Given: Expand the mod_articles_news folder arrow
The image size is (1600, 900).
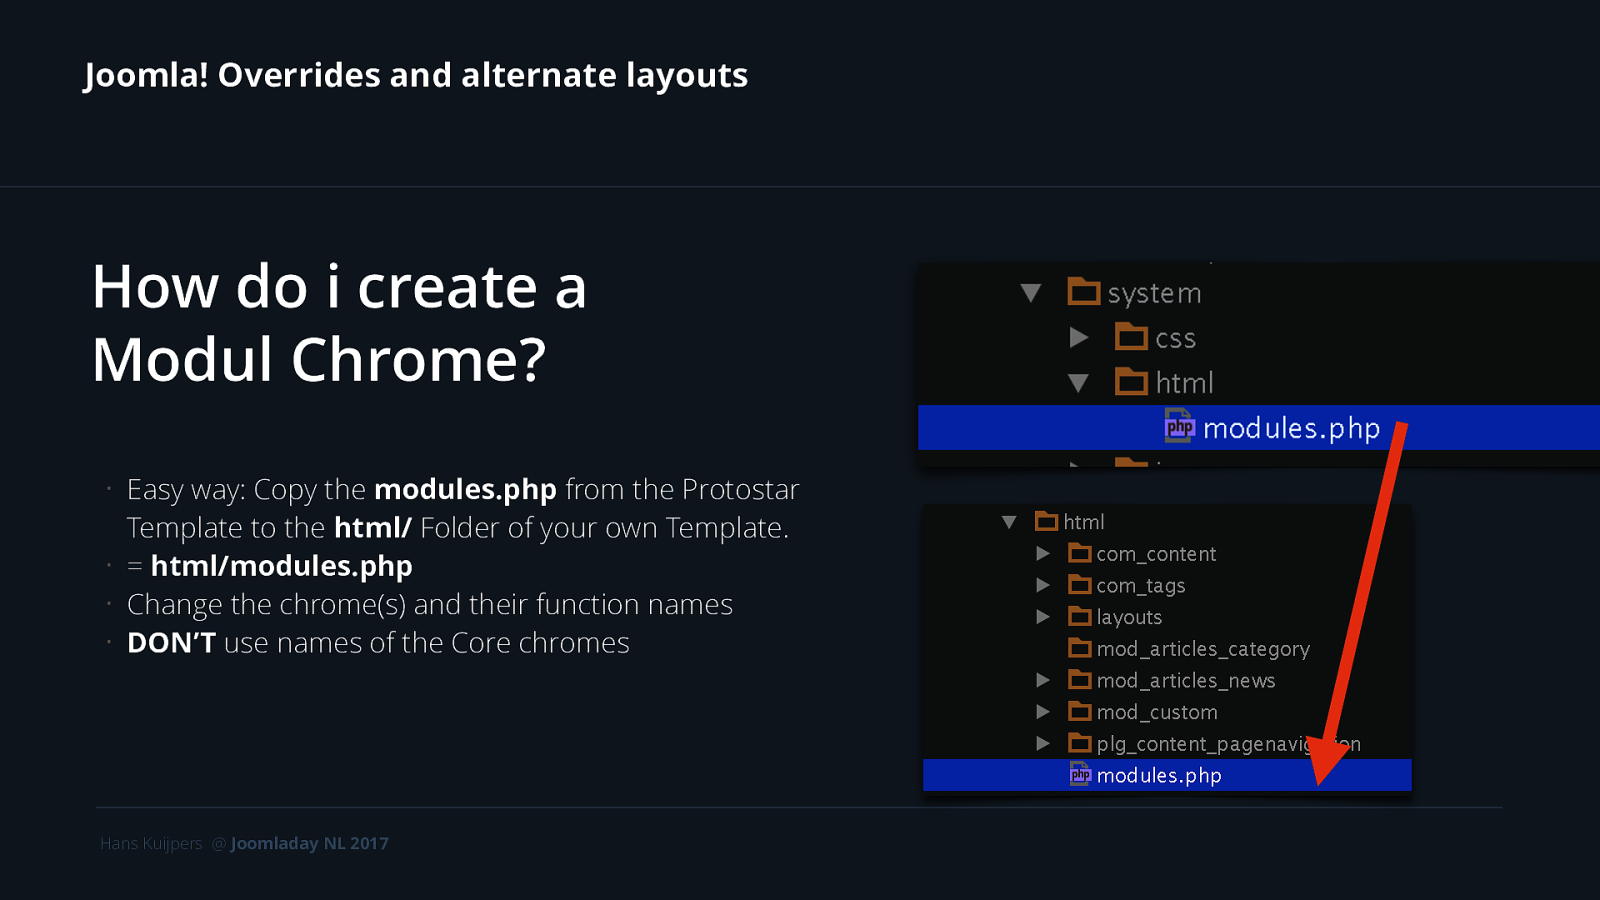Looking at the screenshot, I should coord(1043,680).
